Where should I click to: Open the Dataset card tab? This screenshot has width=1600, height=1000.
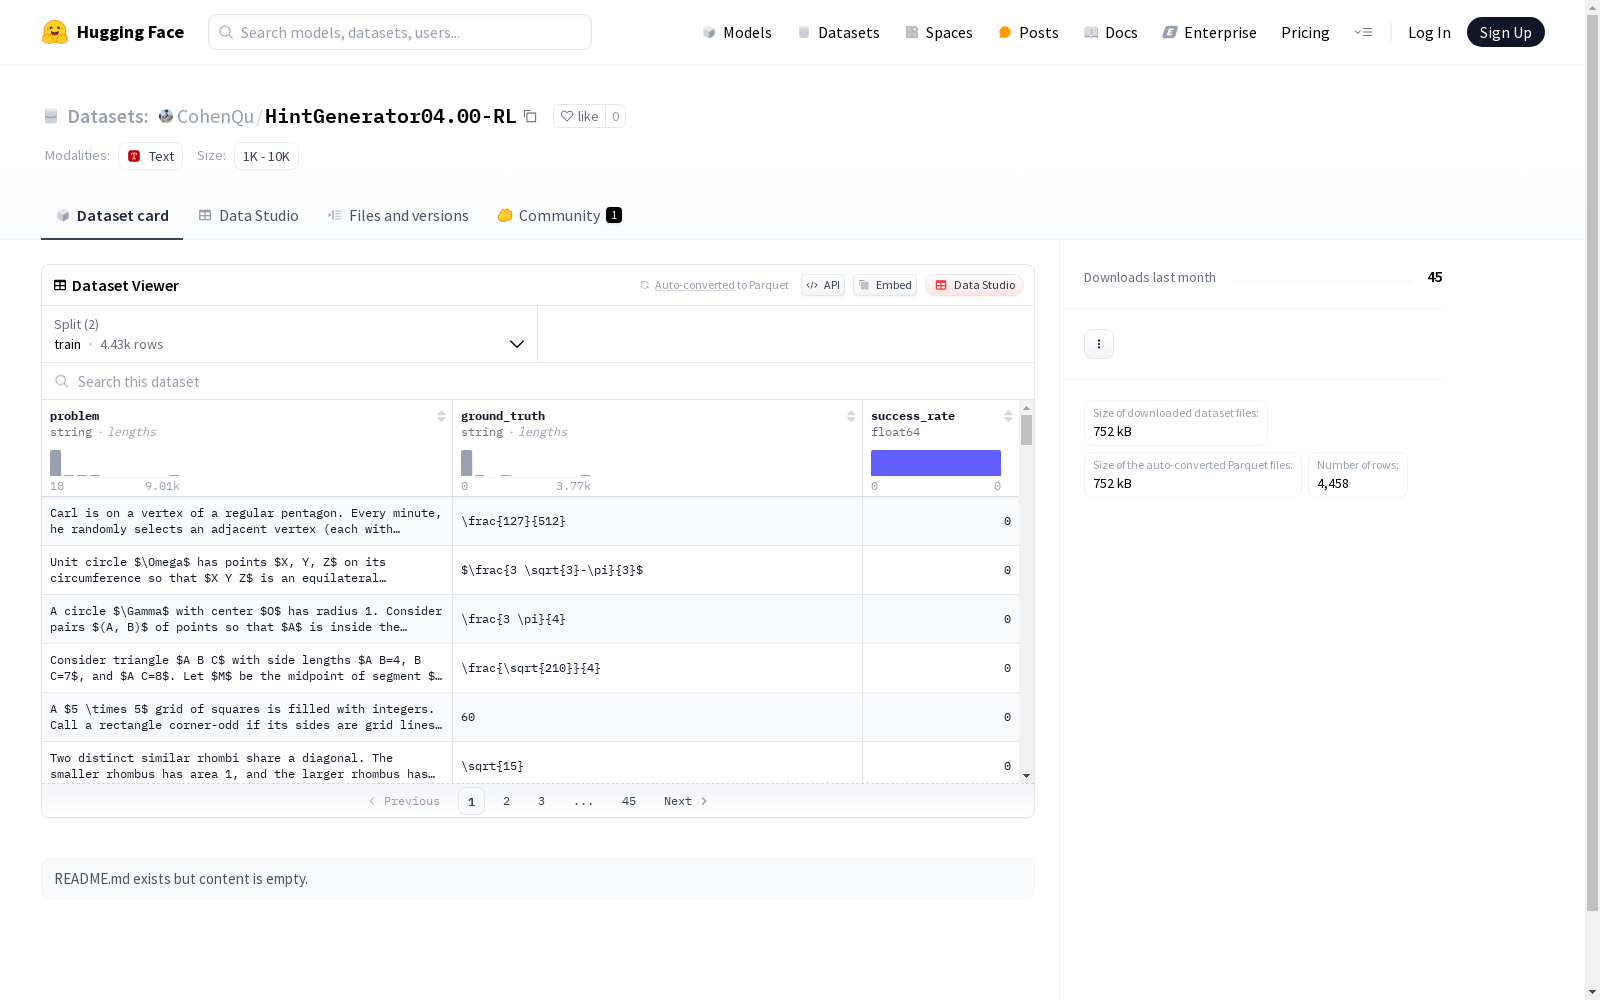[112, 216]
